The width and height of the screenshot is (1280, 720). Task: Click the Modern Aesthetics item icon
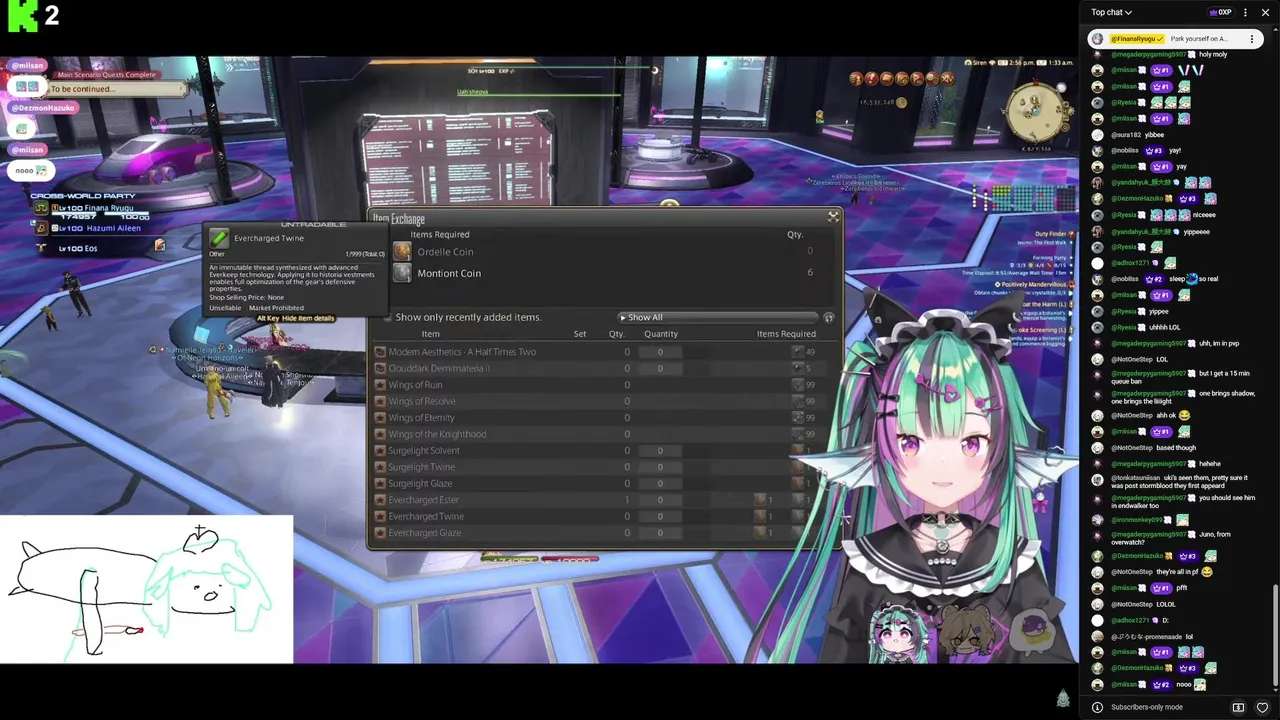click(380, 352)
